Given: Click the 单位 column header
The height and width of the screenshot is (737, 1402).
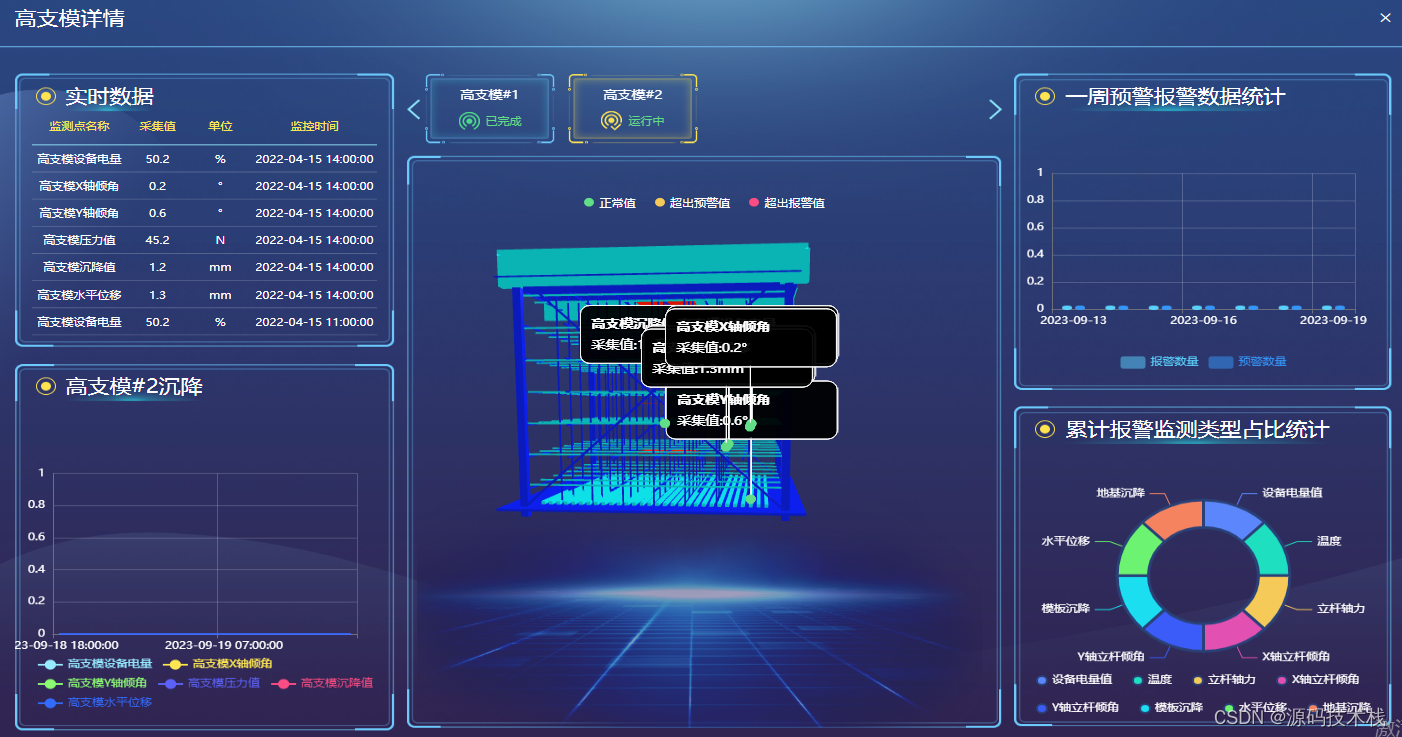Looking at the screenshot, I should click(x=220, y=127).
